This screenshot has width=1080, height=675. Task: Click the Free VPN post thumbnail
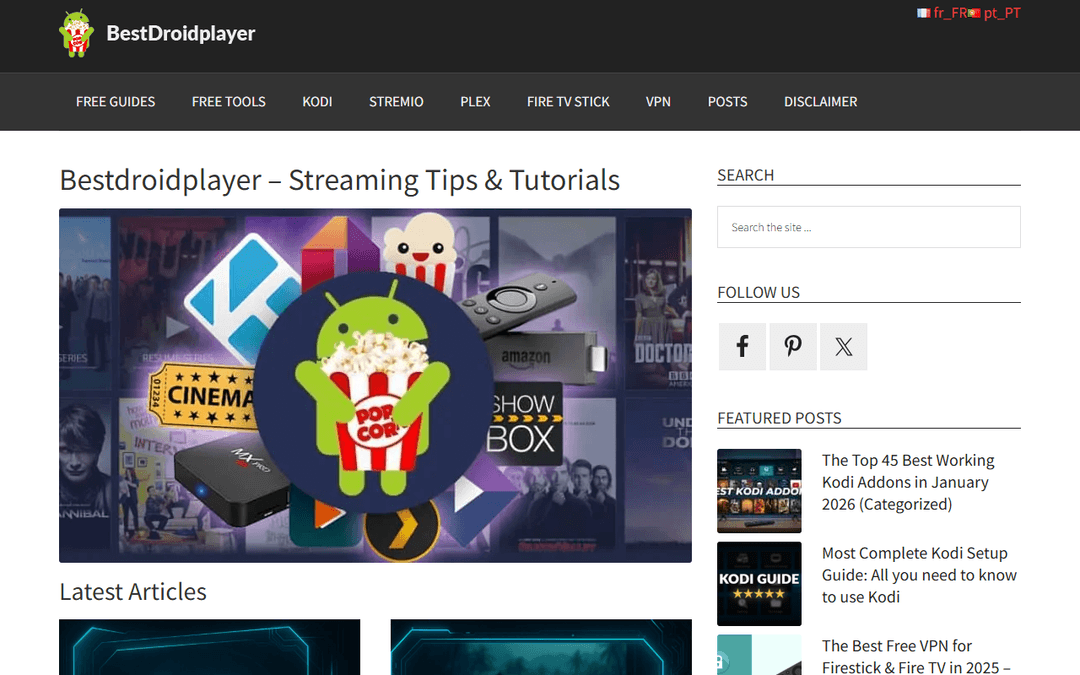pos(759,655)
